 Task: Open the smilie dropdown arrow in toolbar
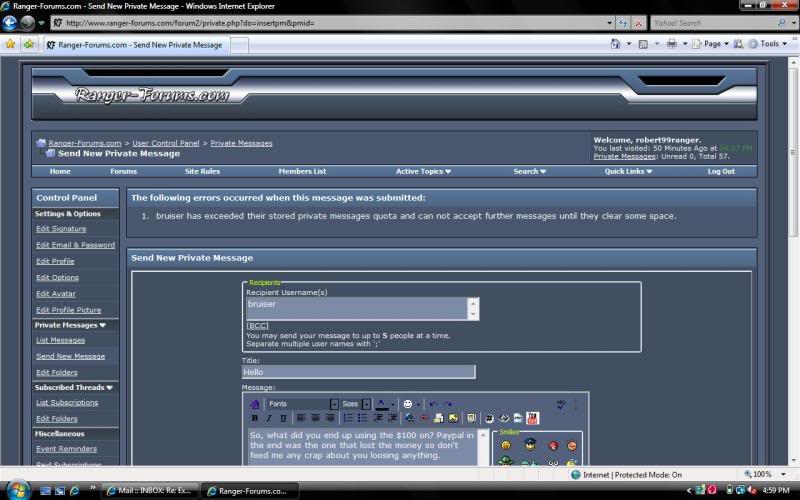coord(418,404)
